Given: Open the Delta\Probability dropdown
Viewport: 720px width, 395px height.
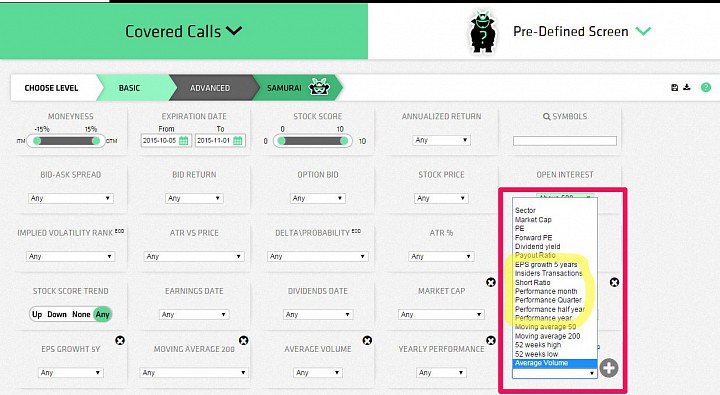Looking at the screenshot, I should point(318,256).
